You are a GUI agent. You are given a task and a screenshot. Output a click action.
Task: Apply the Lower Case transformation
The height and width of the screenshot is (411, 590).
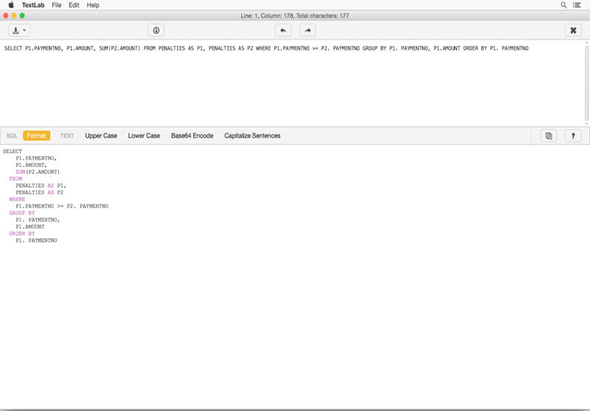click(144, 135)
